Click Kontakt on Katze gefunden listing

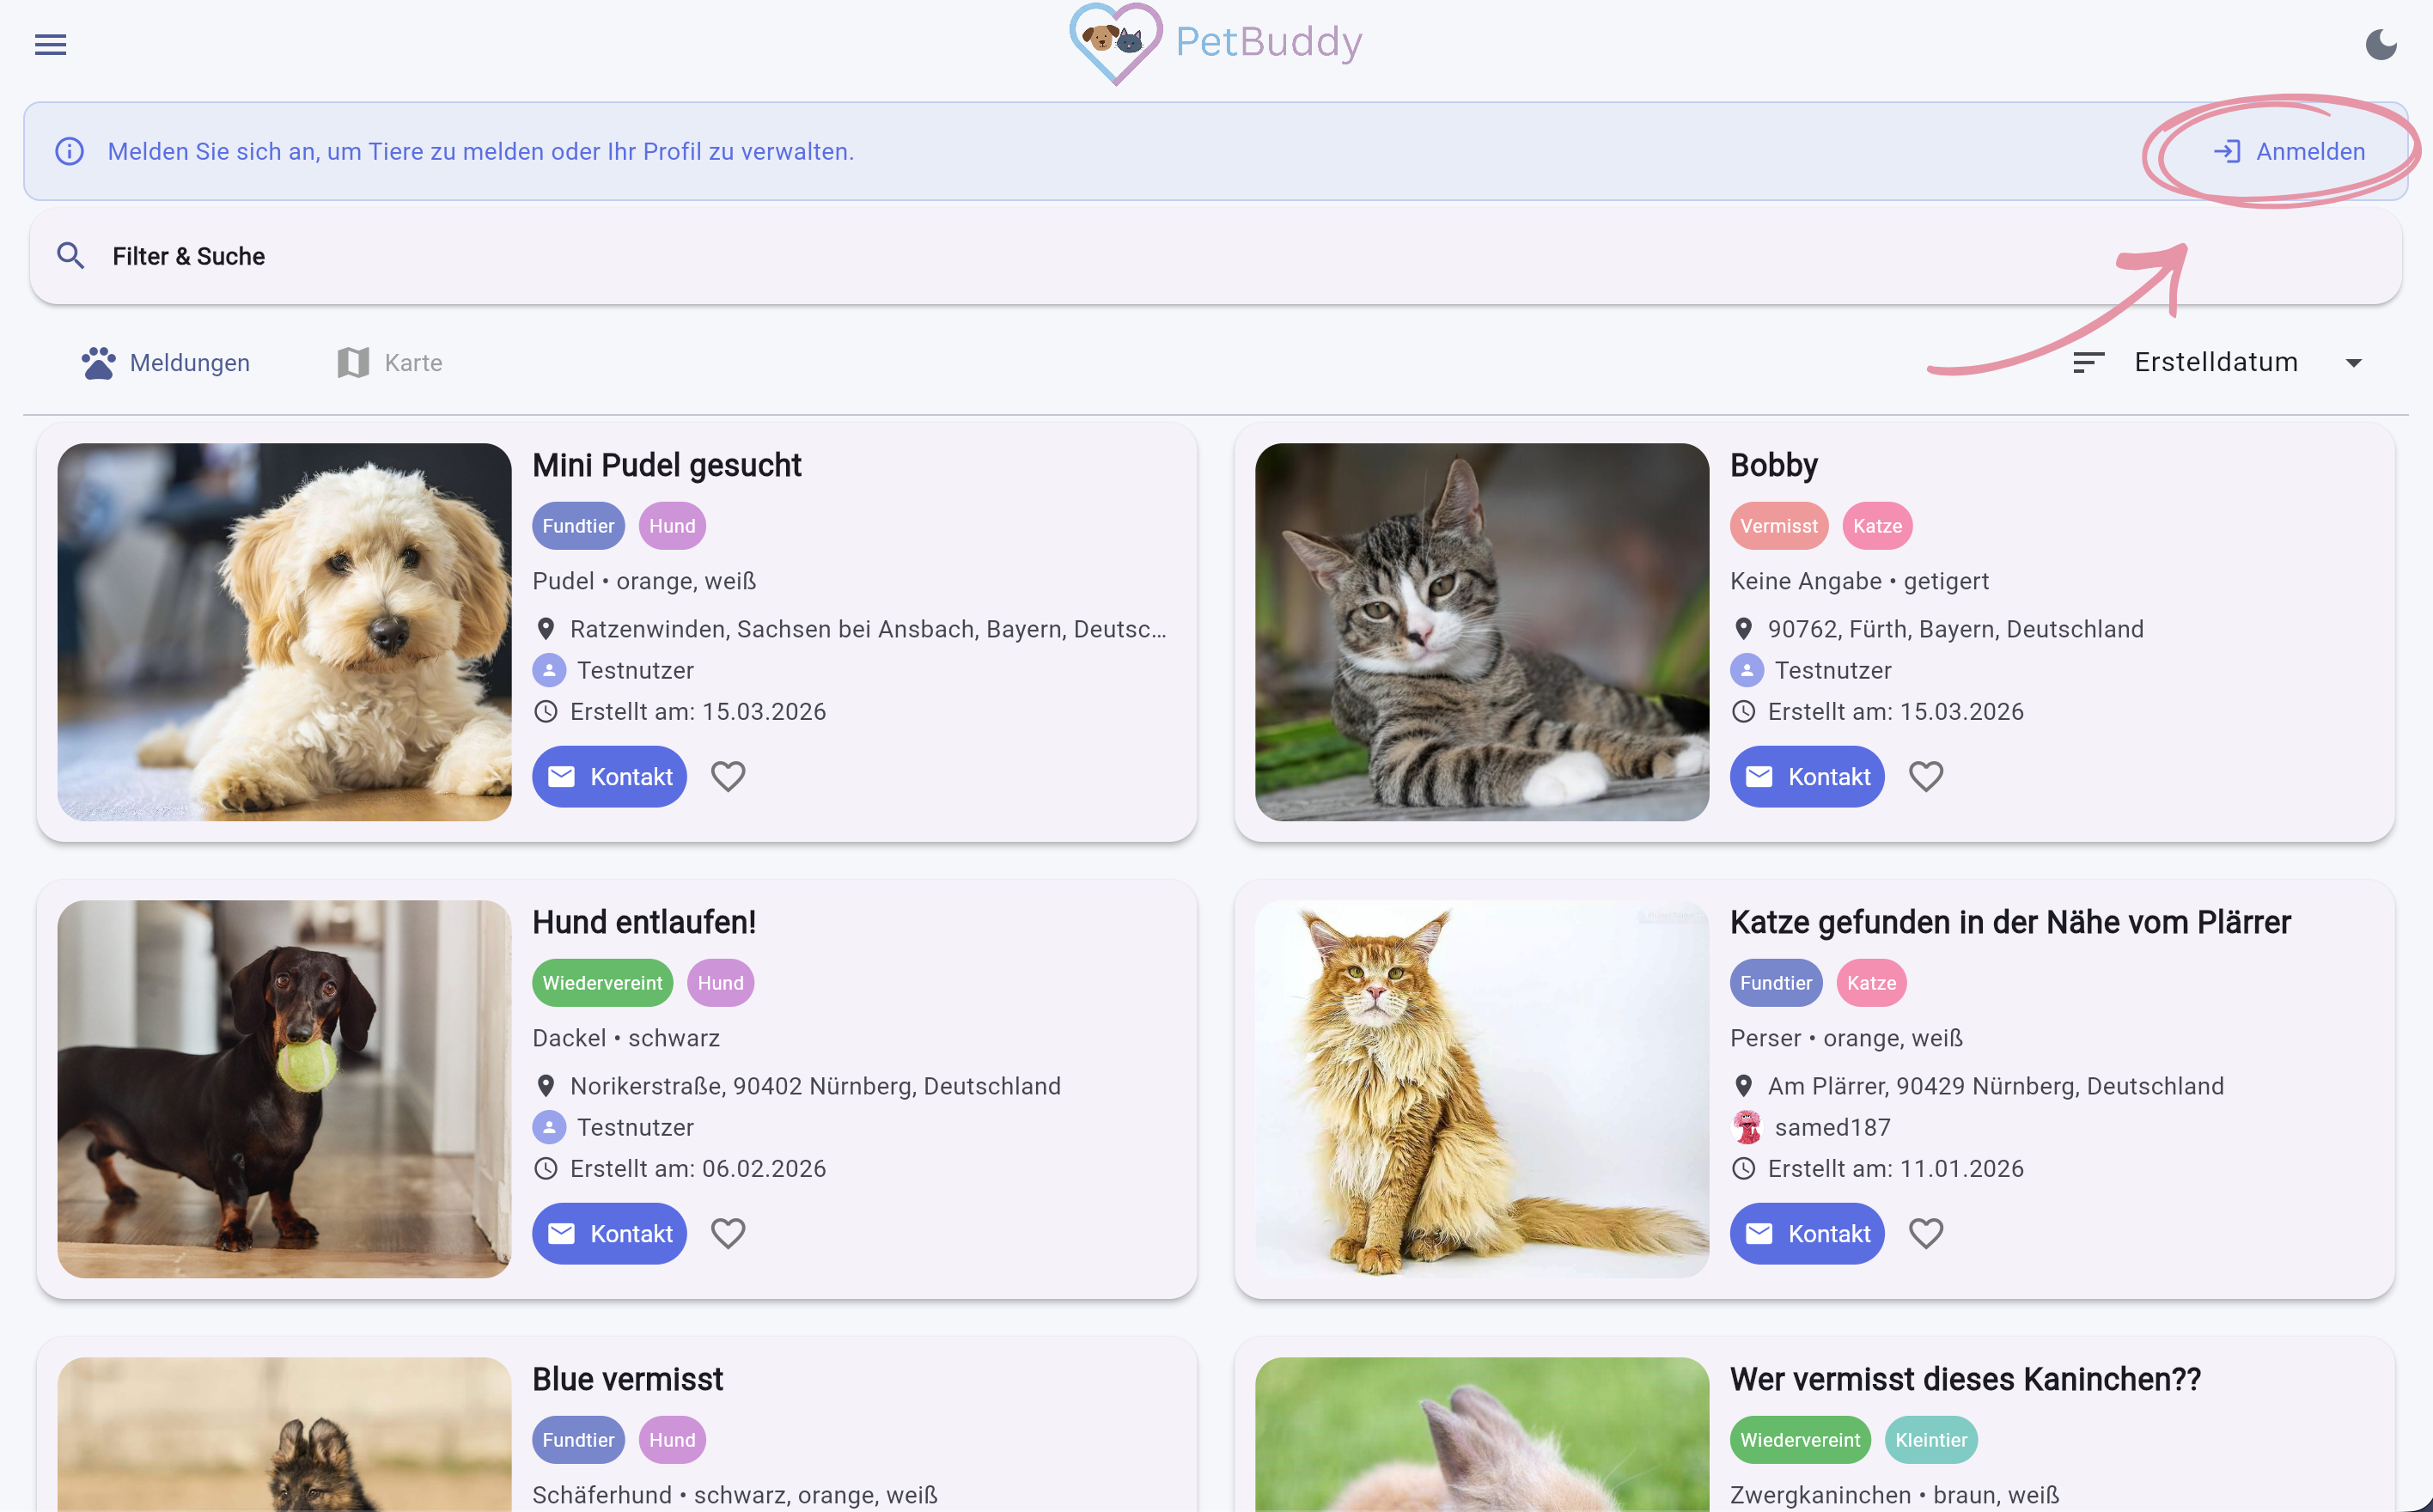[1806, 1234]
